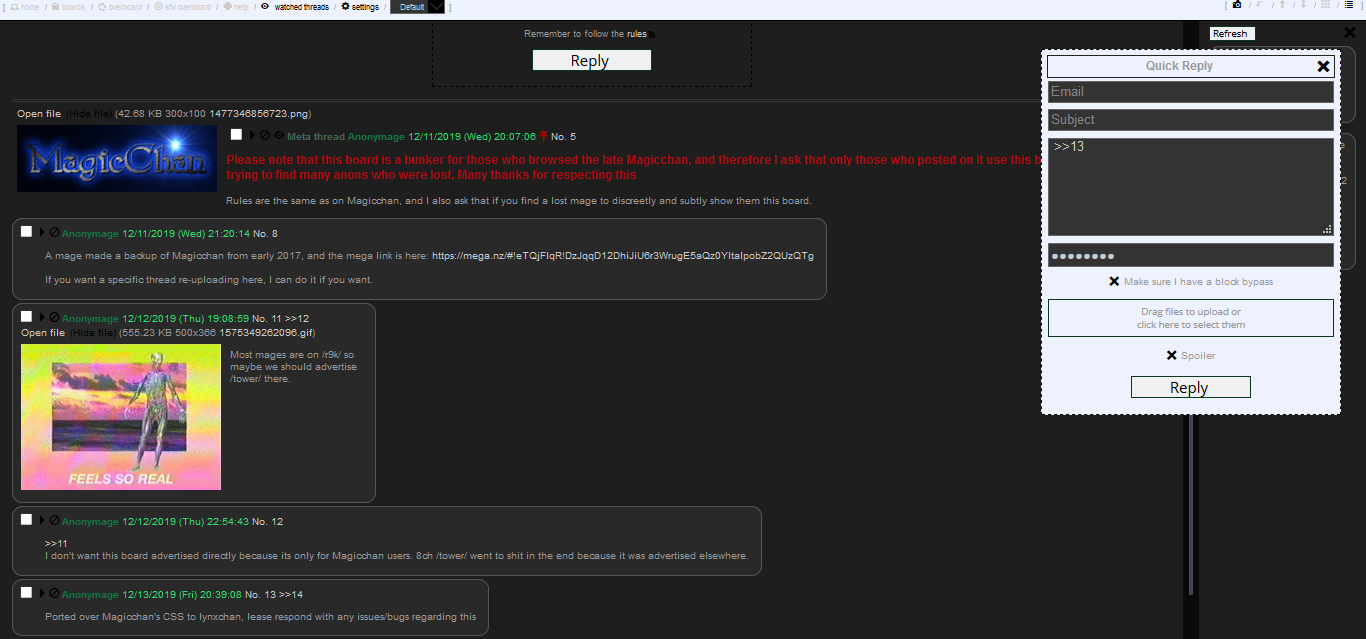Image resolution: width=1366 pixels, height=639 pixels.
Task: Close the side panel next to Refresh
Action: [x=1350, y=33]
